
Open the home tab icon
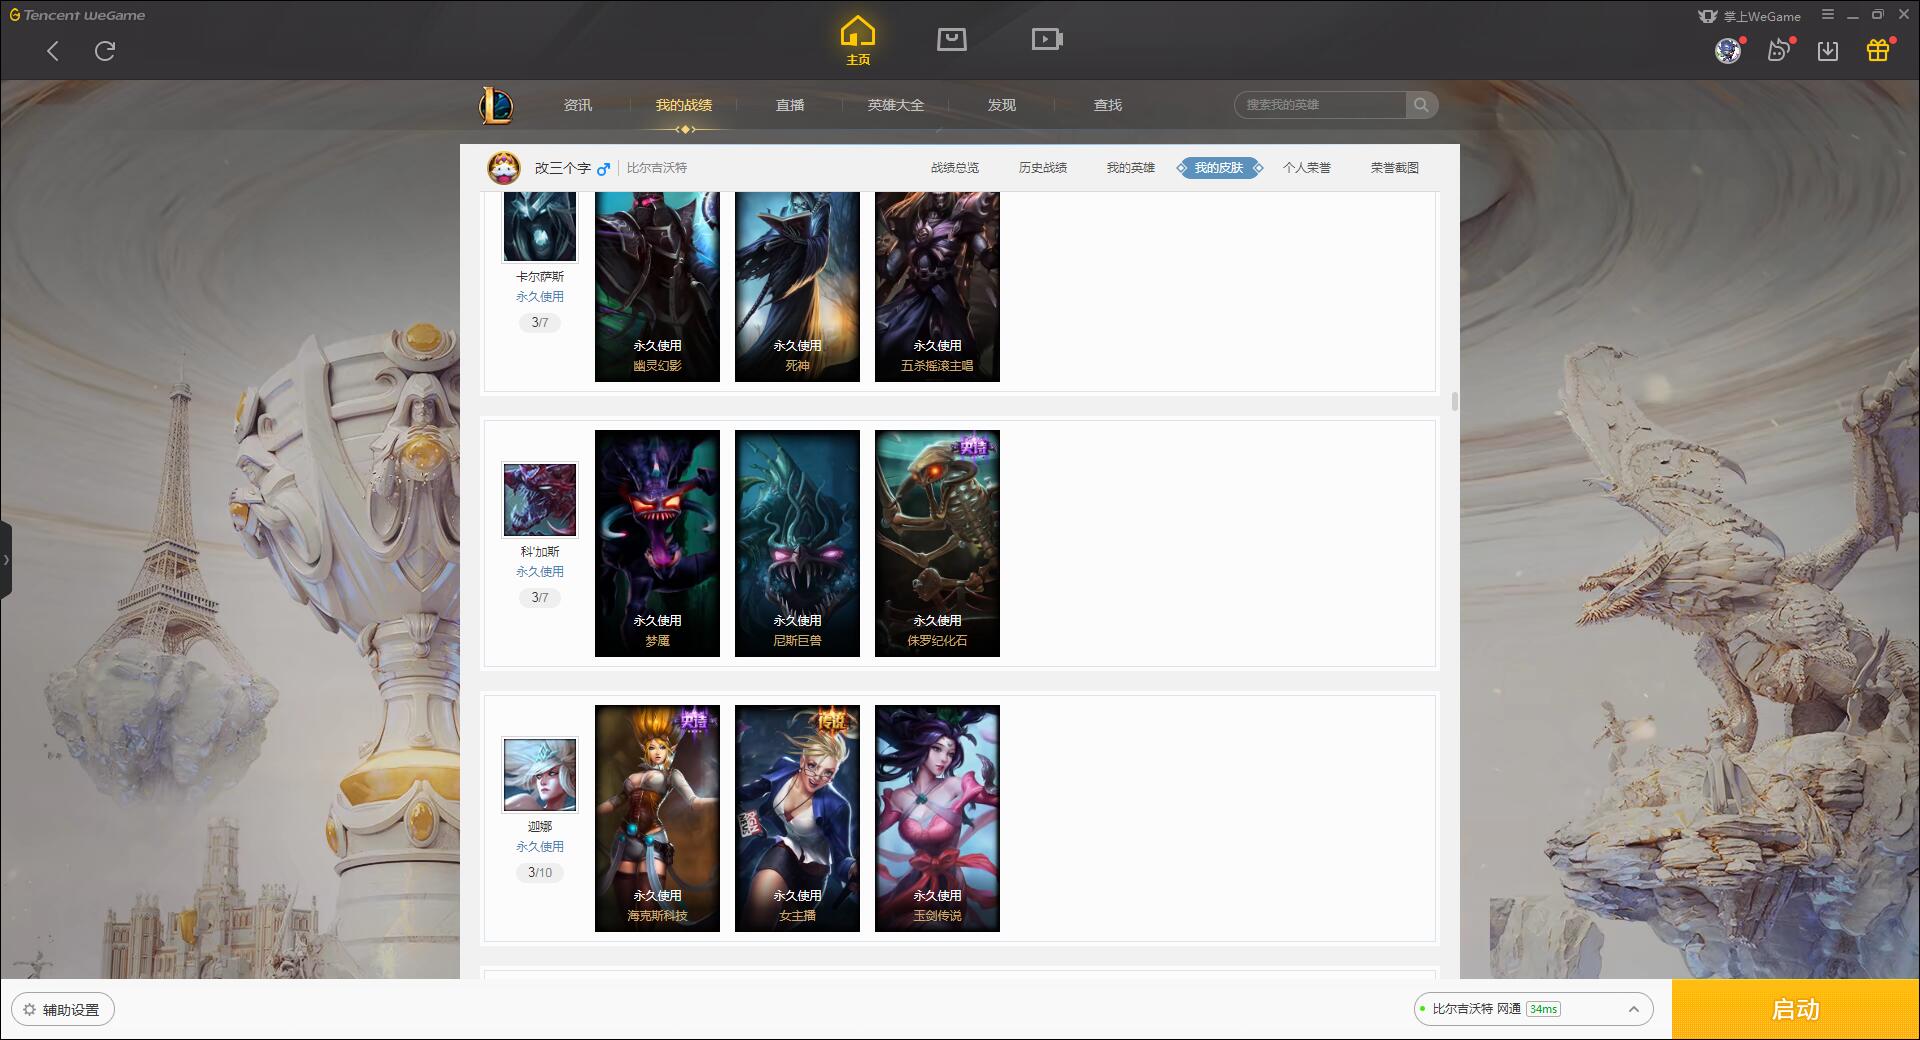[x=857, y=40]
